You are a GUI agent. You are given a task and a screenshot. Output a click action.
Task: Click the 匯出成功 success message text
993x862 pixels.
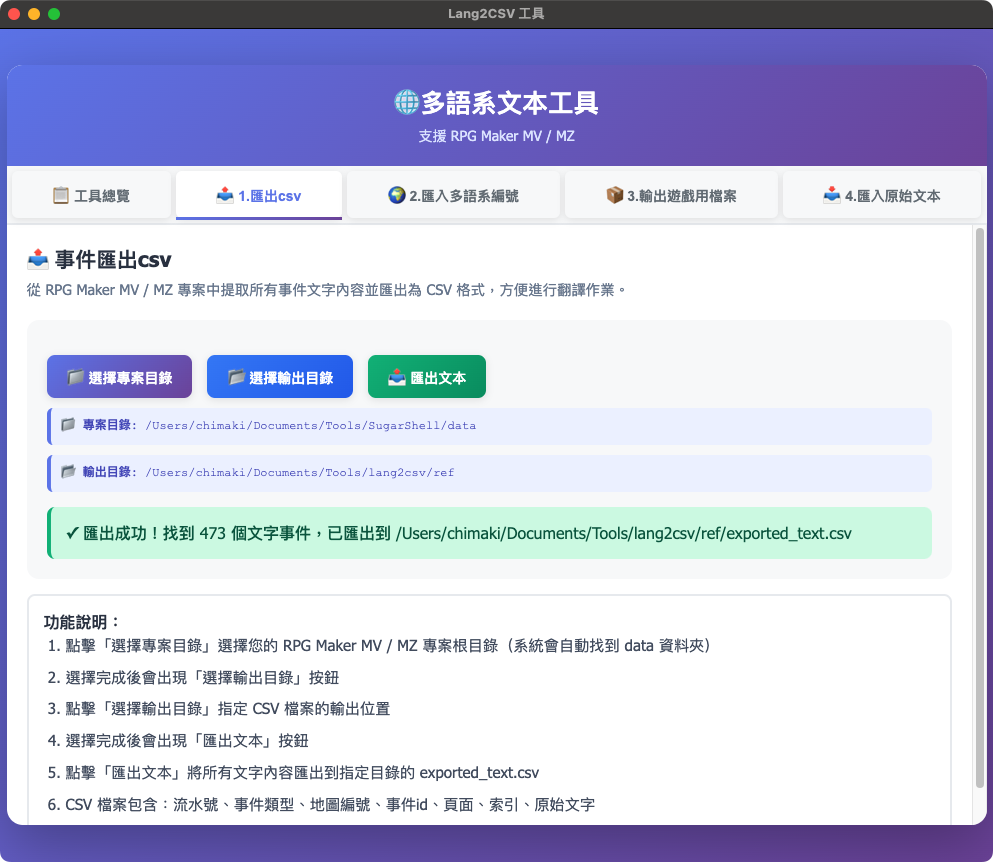459,533
